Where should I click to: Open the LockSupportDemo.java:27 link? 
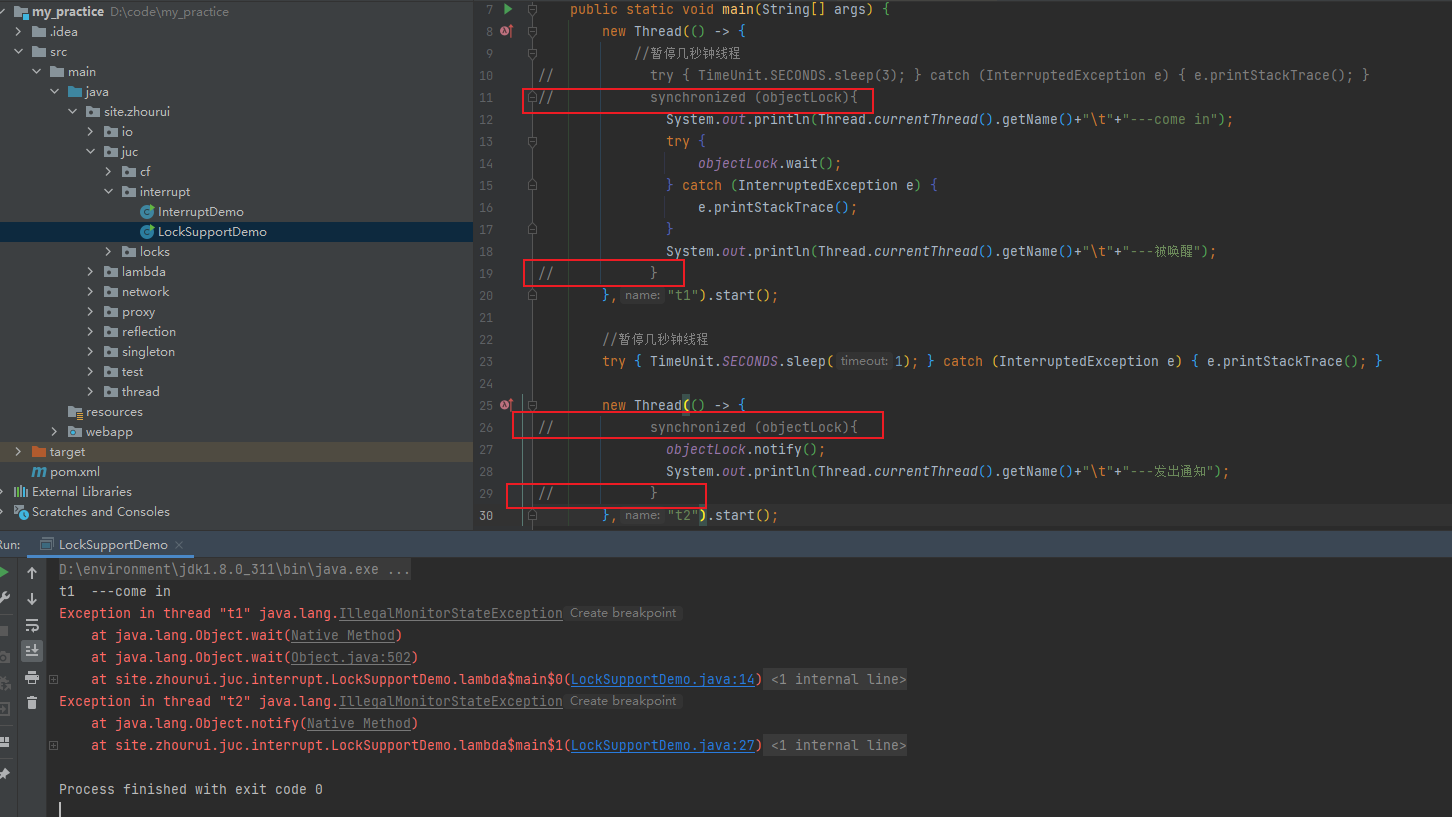tap(663, 746)
